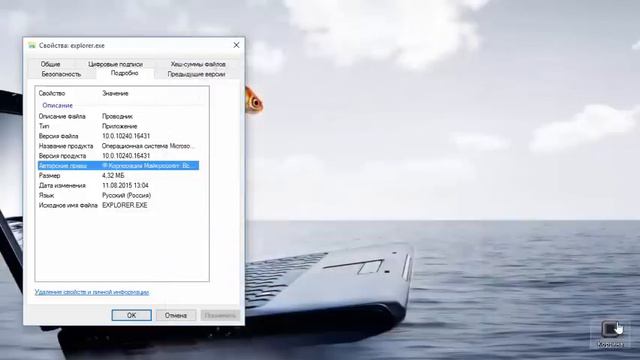Click the value Операционная система Microso...
The image size is (640, 360).
coord(148,146)
